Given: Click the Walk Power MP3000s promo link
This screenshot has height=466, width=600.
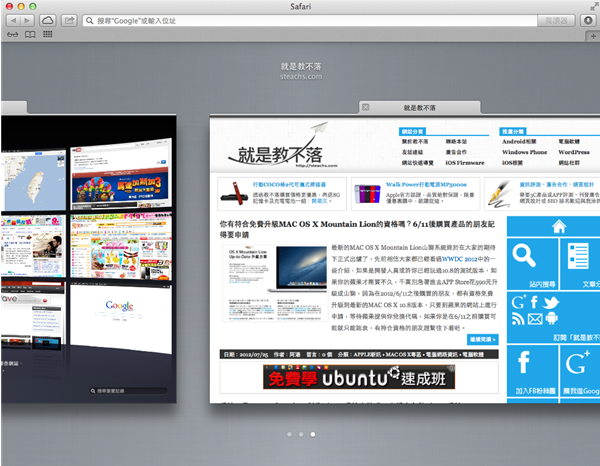Looking at the screenshot, I should point(426,184).
